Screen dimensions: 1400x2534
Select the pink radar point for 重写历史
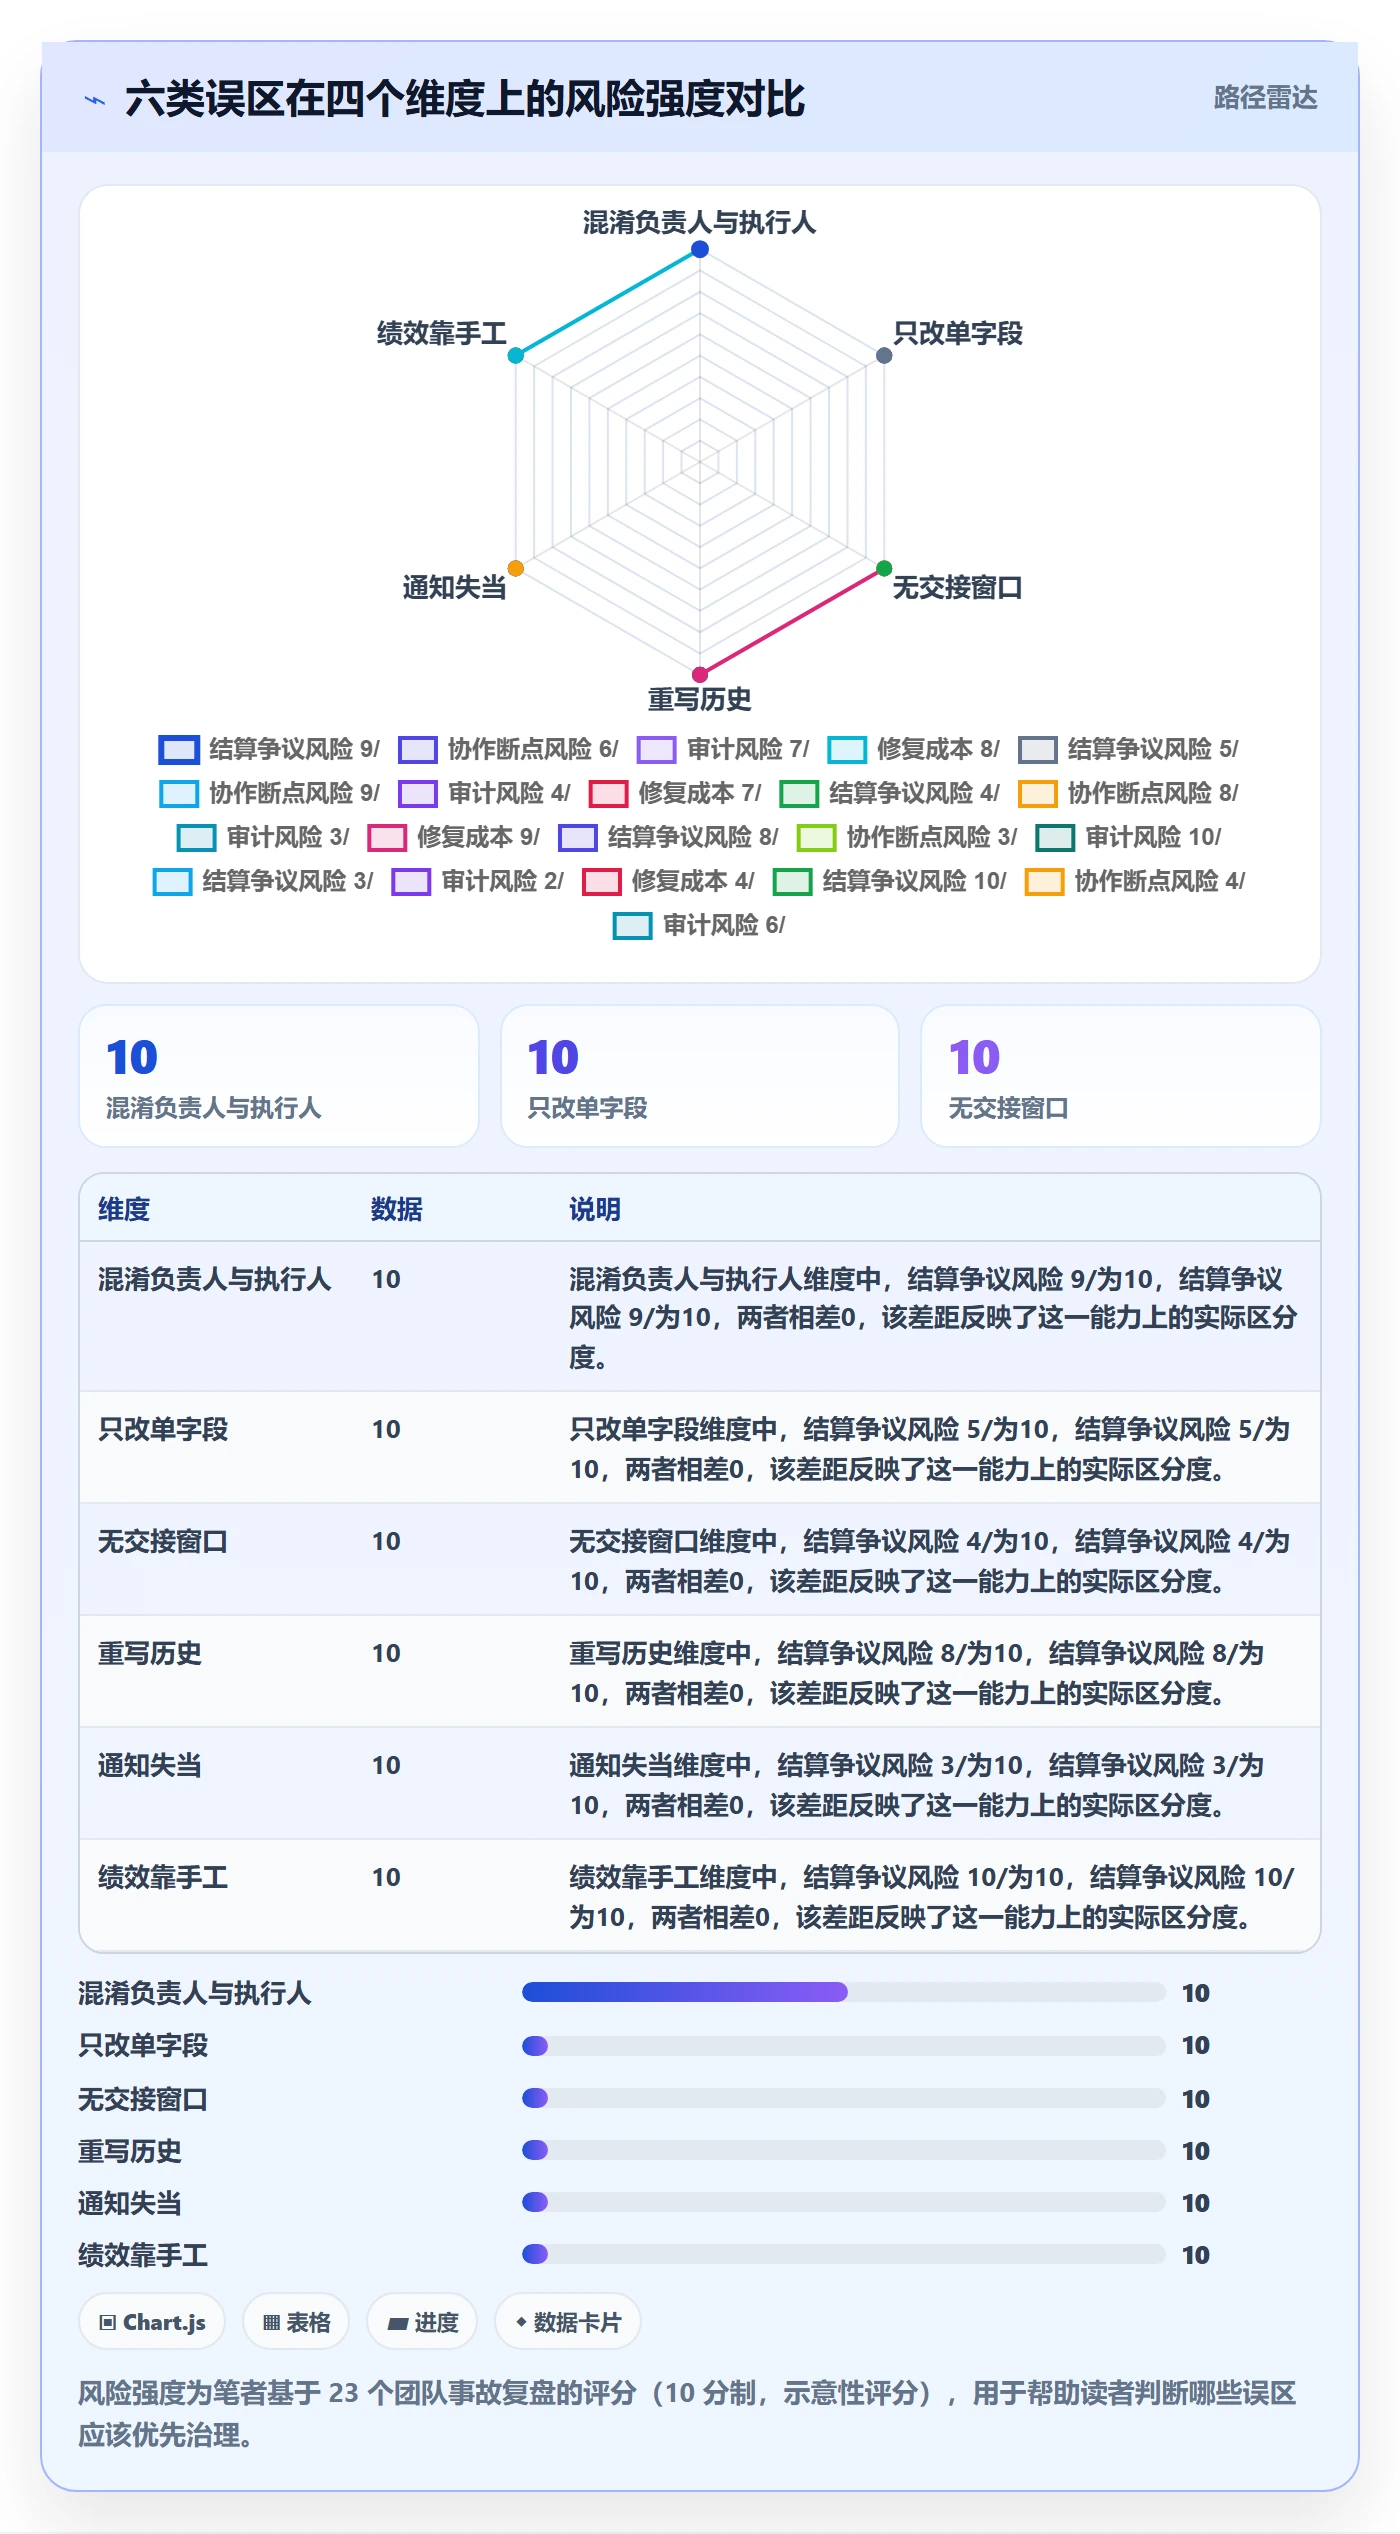click(x=700, y=675)
